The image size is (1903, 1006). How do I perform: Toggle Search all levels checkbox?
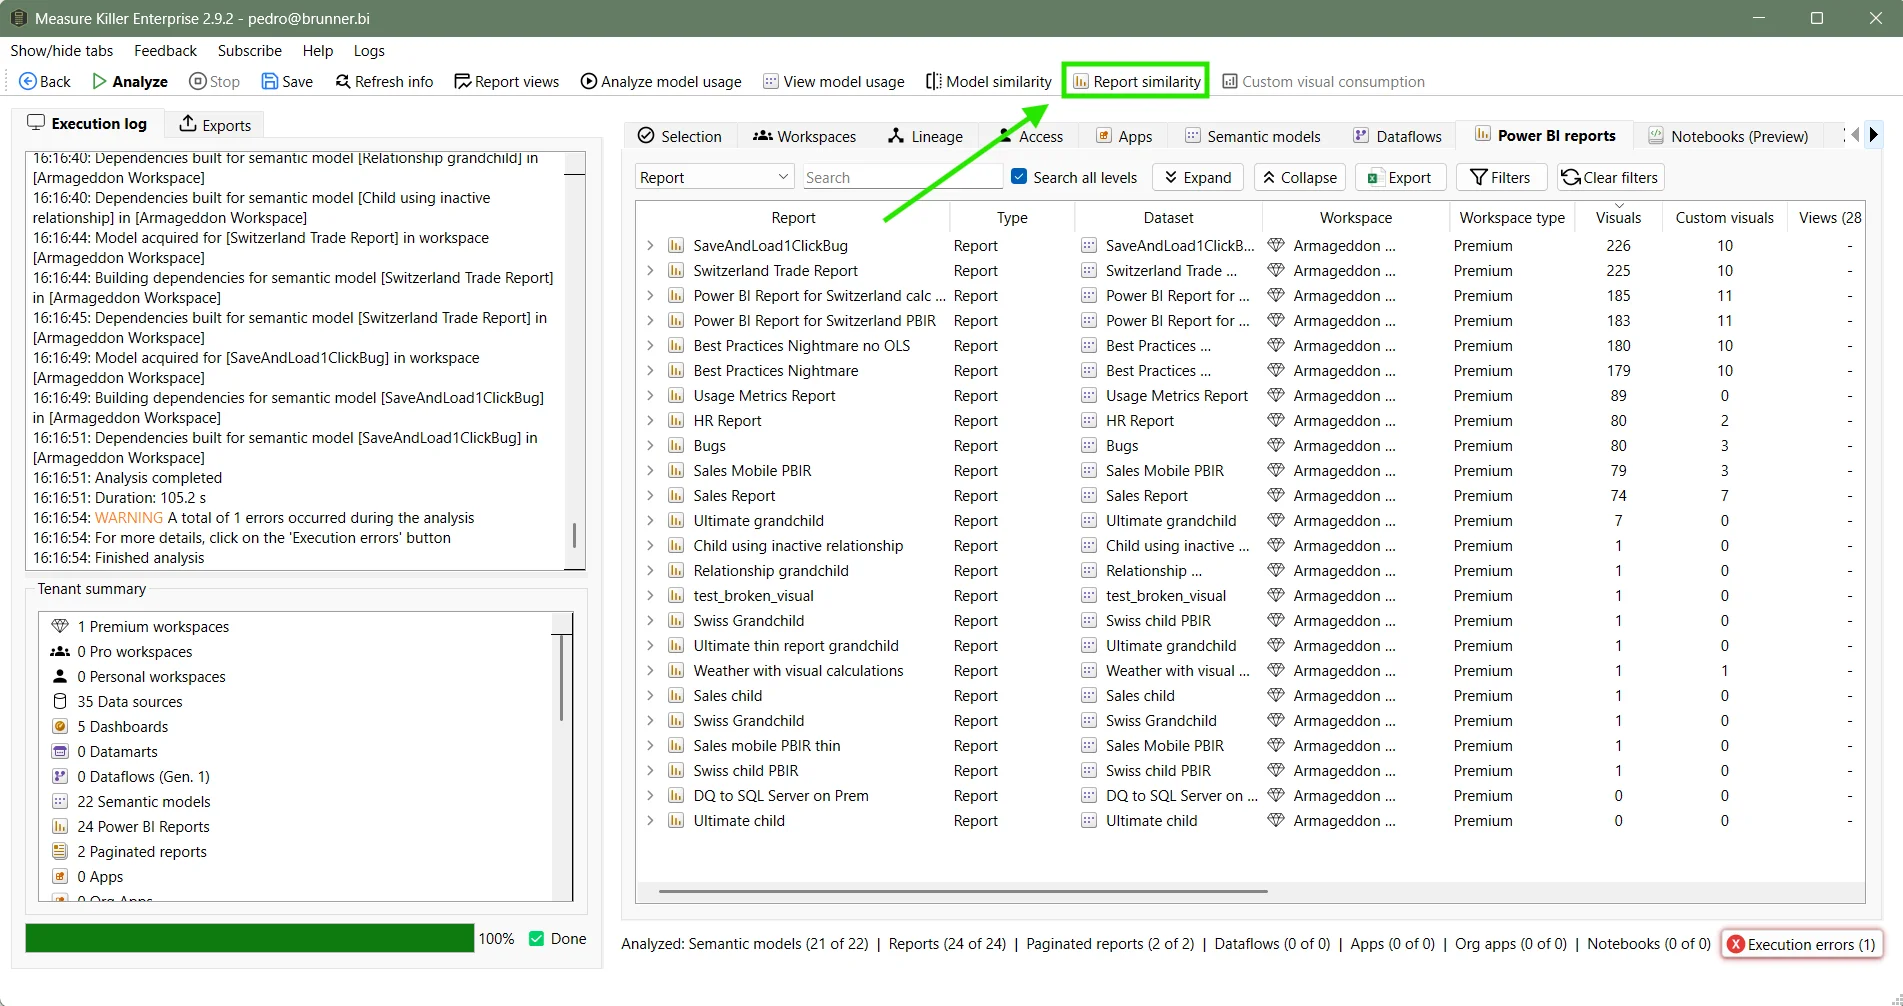click(x=1019, y=177)
